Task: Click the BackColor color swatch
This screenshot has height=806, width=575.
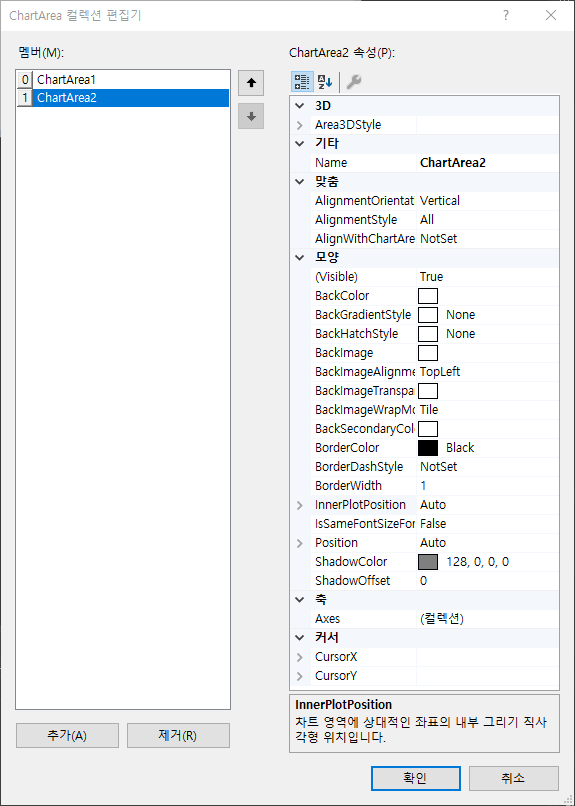Action: pos(428,296)
